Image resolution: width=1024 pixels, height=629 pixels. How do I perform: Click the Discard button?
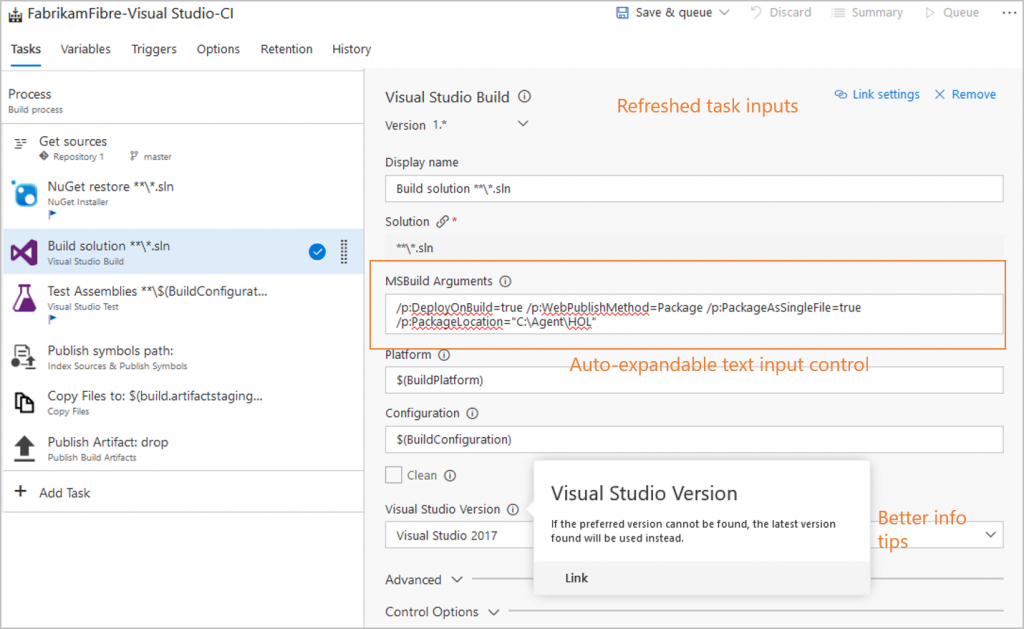[x=781, y=12]
